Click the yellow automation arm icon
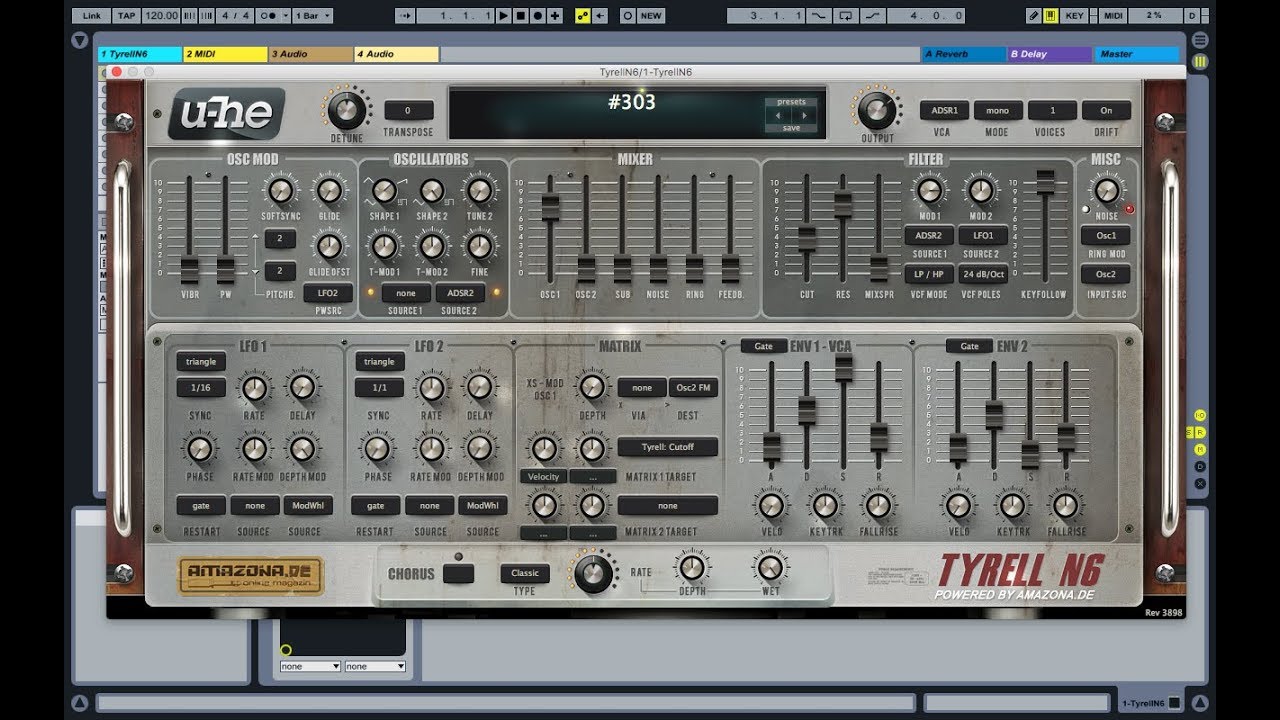Image resolution: width=1280 pixels, height=720 pixels. (x=583, y=16)
